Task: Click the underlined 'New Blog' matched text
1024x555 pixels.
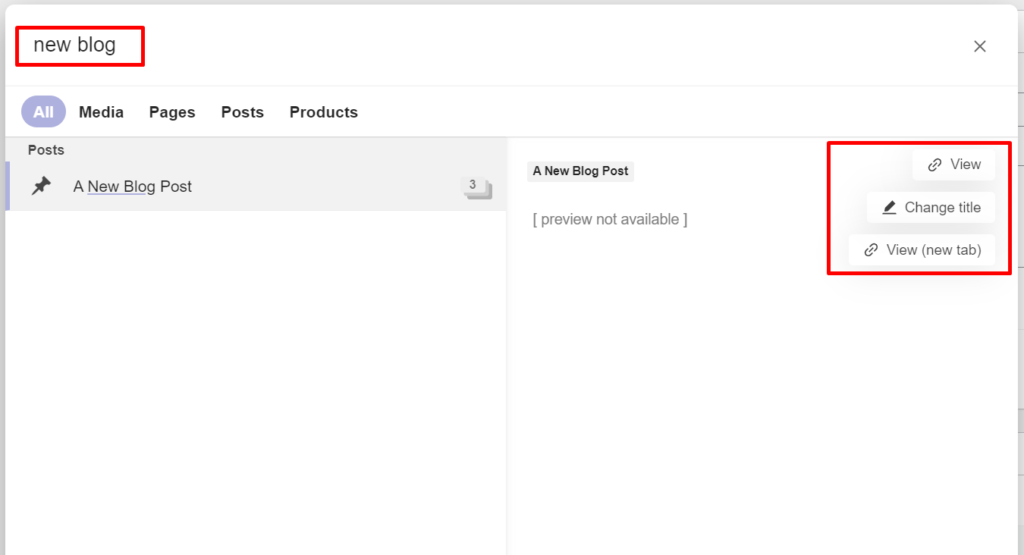Action: (121, 186)
